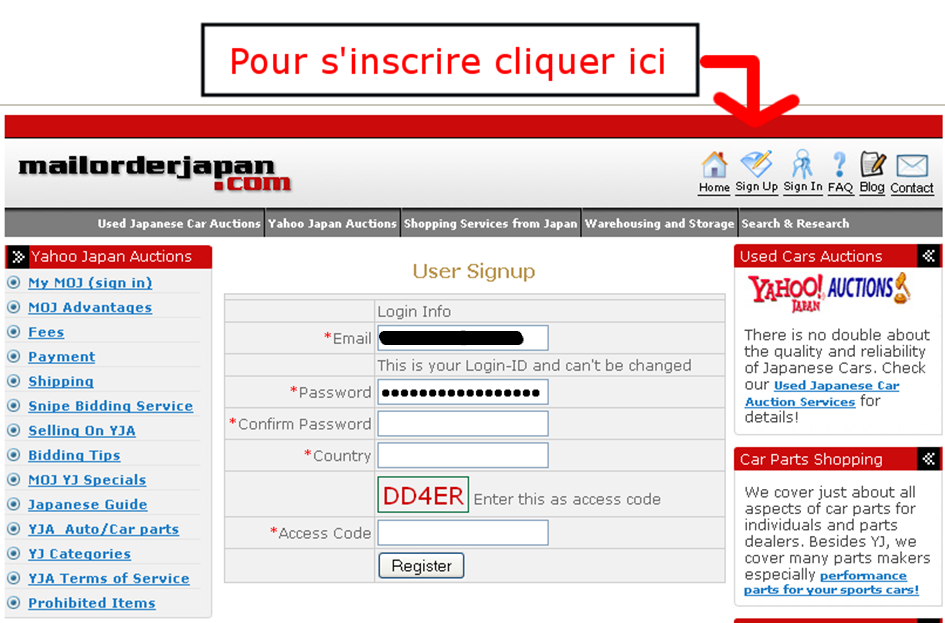Open Warehousing and Storage menu
945x623 pixels.
tap(659, 224)
